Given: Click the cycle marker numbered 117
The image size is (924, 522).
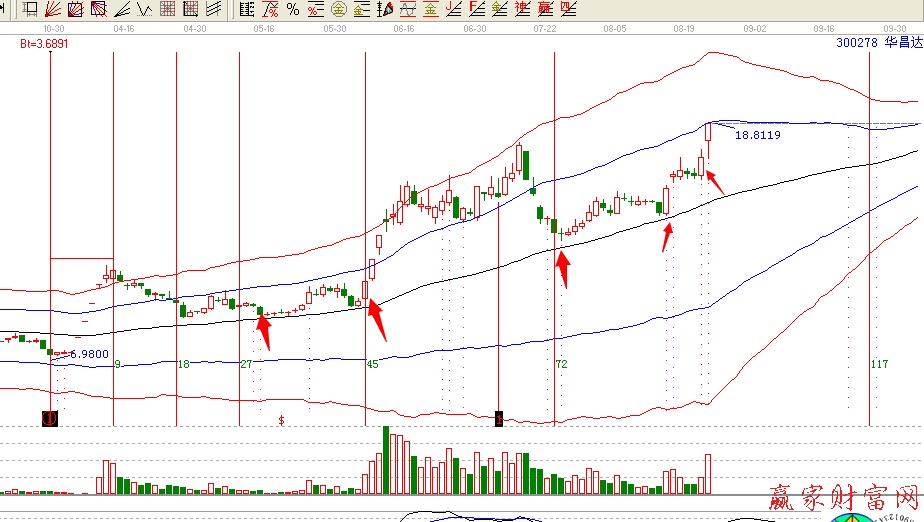Looking at the screenshot, I should [x=879, y=365].
